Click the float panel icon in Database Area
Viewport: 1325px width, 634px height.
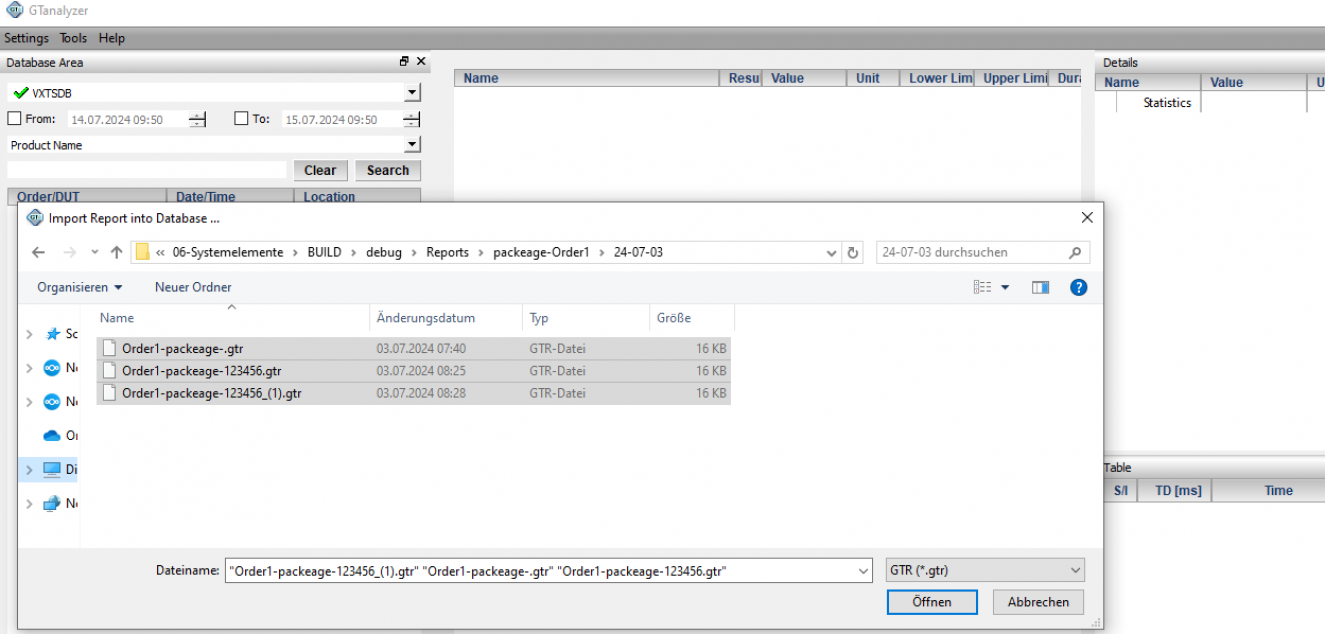point(404,62)
